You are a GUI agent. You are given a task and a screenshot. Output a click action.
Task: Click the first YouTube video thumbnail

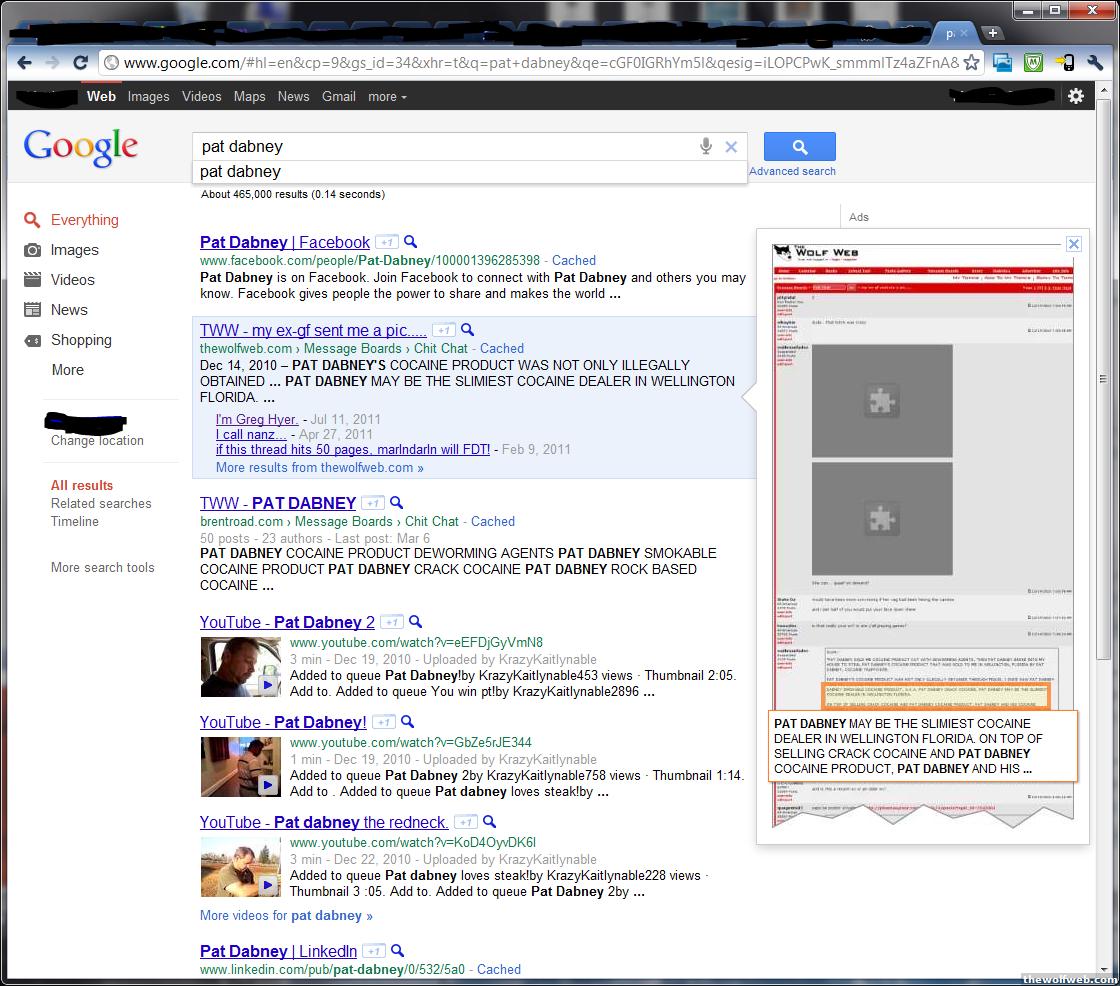point(241,667)
